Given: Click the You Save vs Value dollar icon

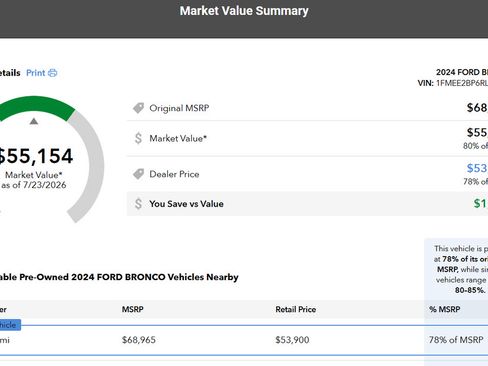Looking at the screenshot, I should pos(138,204).
